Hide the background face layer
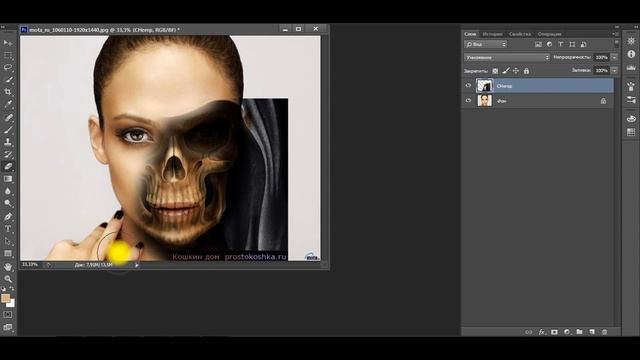Screen dimensions: 640x360 [468, 100]
